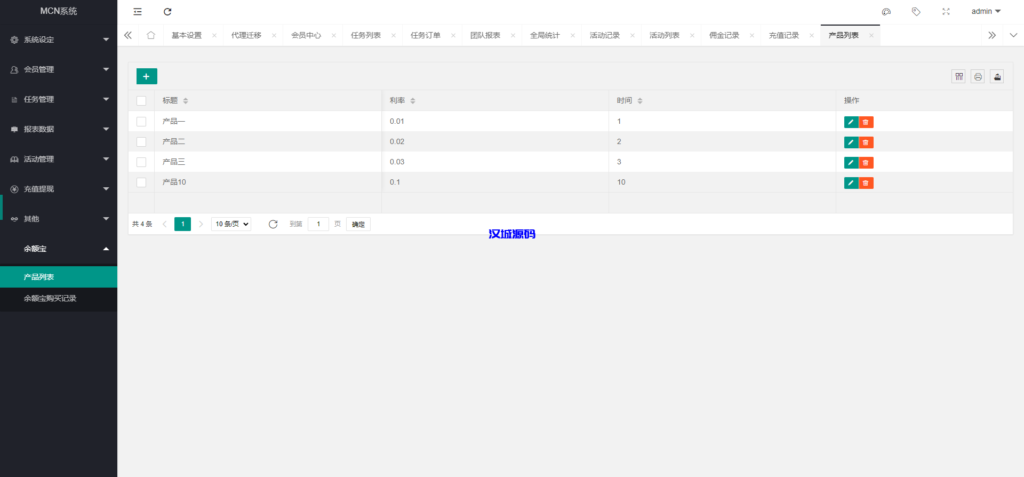Click the green add product button
Image resolution: width=1024 pixels, height=477 pixels.
tap(146, 76)
